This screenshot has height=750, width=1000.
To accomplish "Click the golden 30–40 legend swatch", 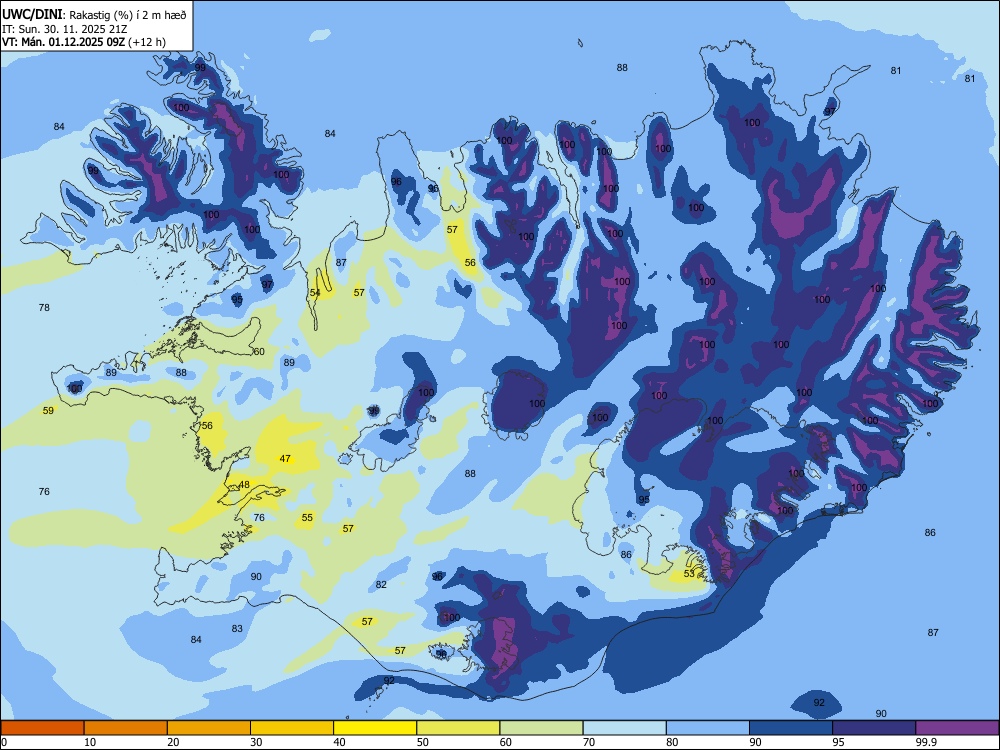I will tap(292, 728).
